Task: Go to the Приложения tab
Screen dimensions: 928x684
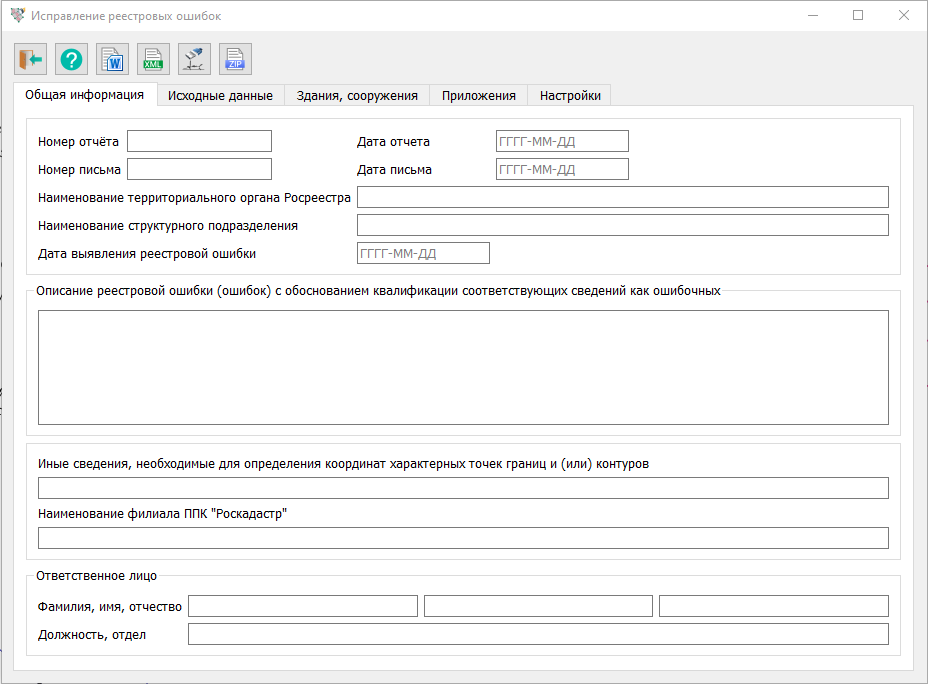Action: pyautogui.click(x=478, y=96)
